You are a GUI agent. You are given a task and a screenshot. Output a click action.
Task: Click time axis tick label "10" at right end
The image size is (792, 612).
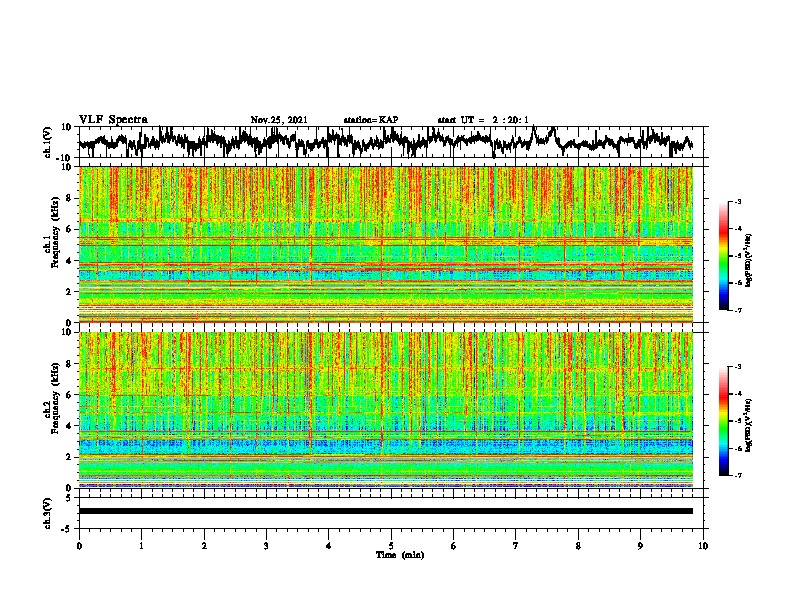pos(703,546)
